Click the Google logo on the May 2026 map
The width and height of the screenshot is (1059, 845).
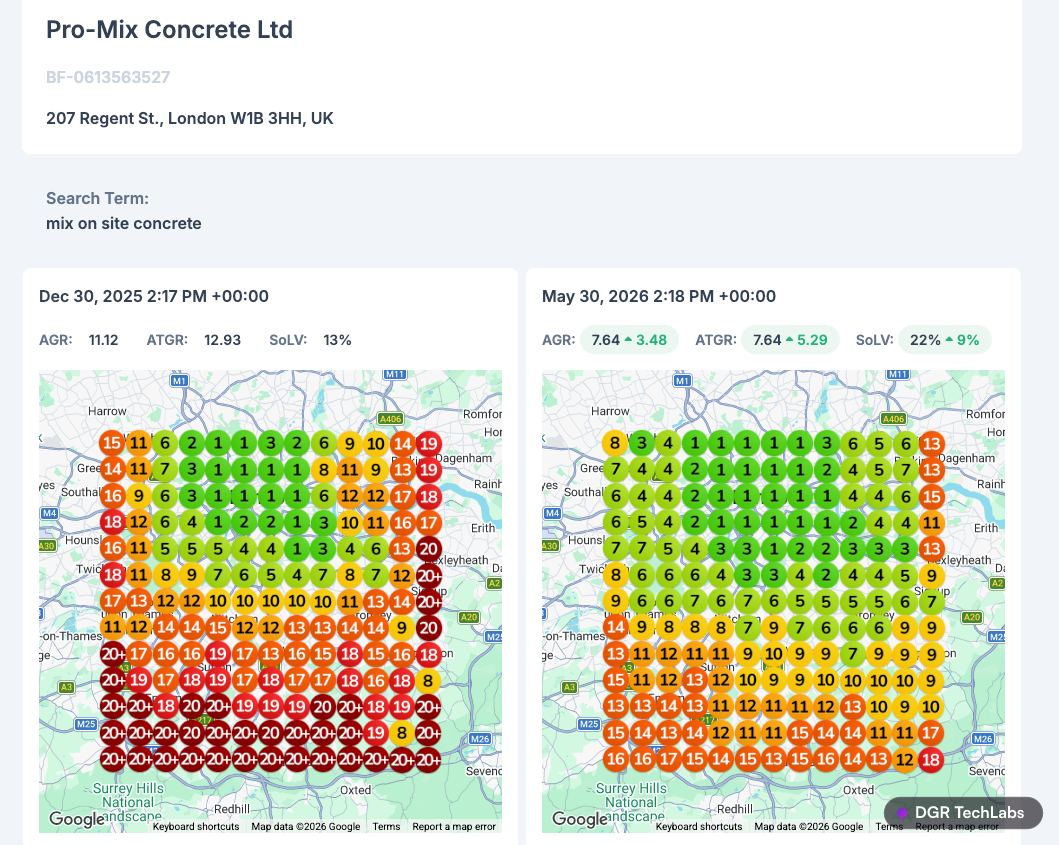click(579, 819)
